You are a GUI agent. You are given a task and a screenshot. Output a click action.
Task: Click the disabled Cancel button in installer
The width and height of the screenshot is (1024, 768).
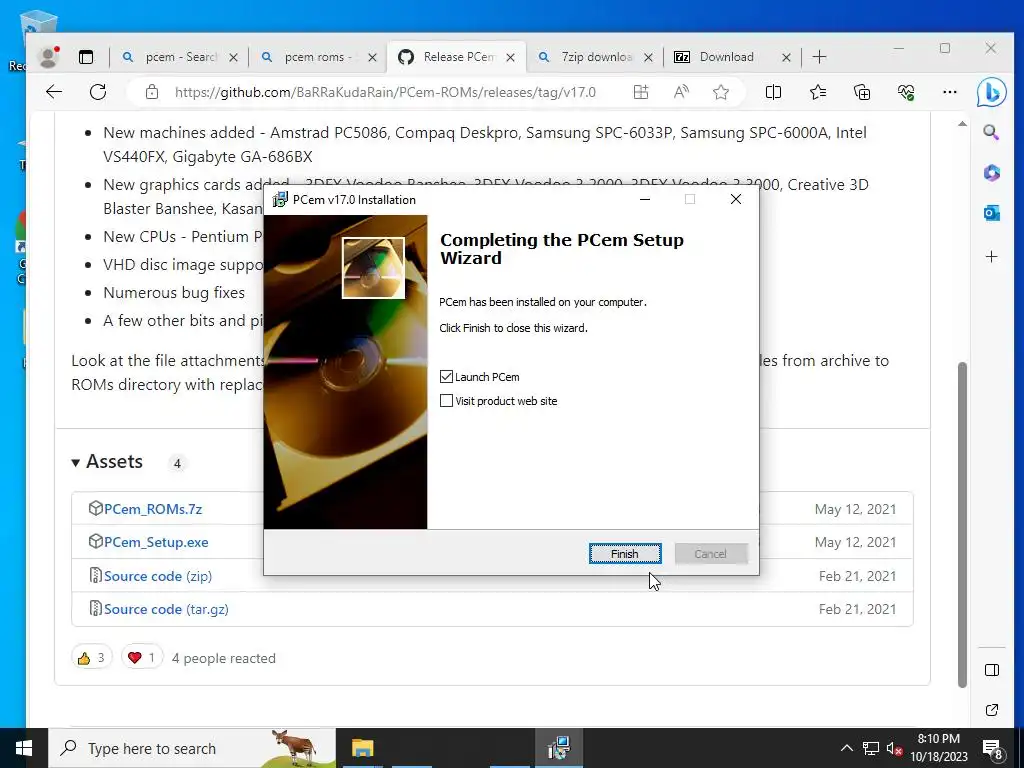711,554
